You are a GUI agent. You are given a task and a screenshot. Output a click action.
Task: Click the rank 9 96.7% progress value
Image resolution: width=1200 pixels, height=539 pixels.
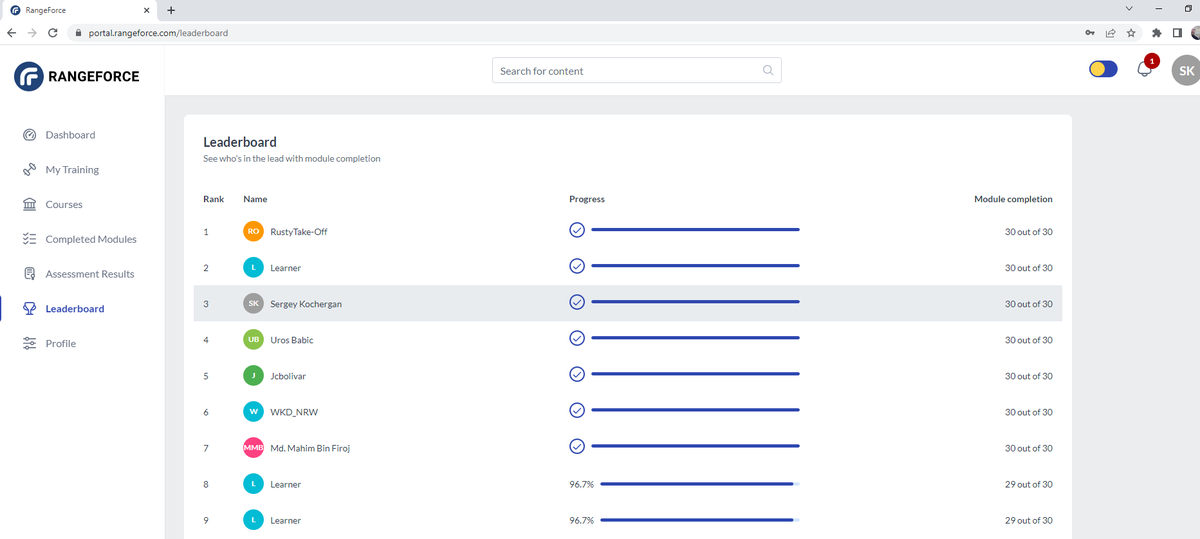pos(582,520)
